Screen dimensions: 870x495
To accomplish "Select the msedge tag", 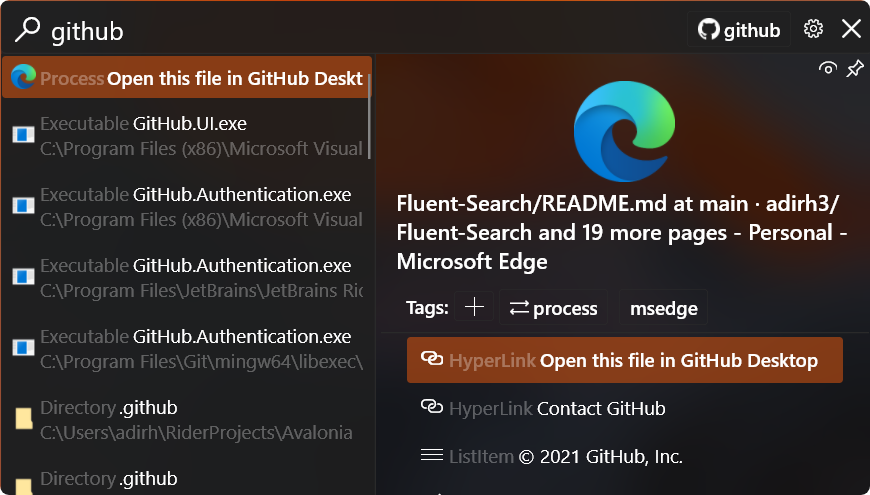I will 664,307.
